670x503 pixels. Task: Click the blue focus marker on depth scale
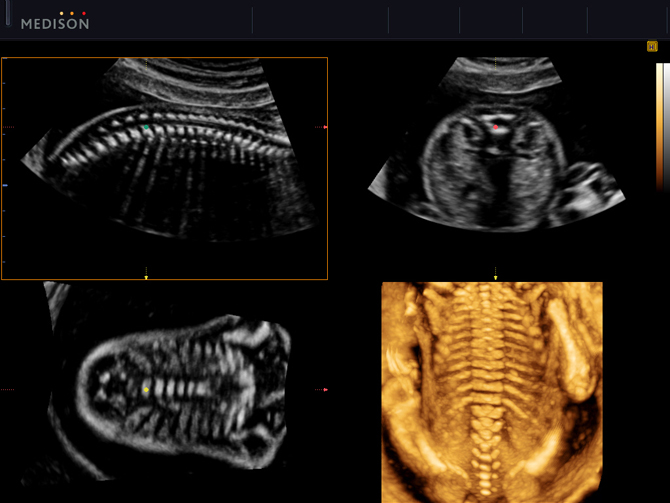tap(5, 185)
